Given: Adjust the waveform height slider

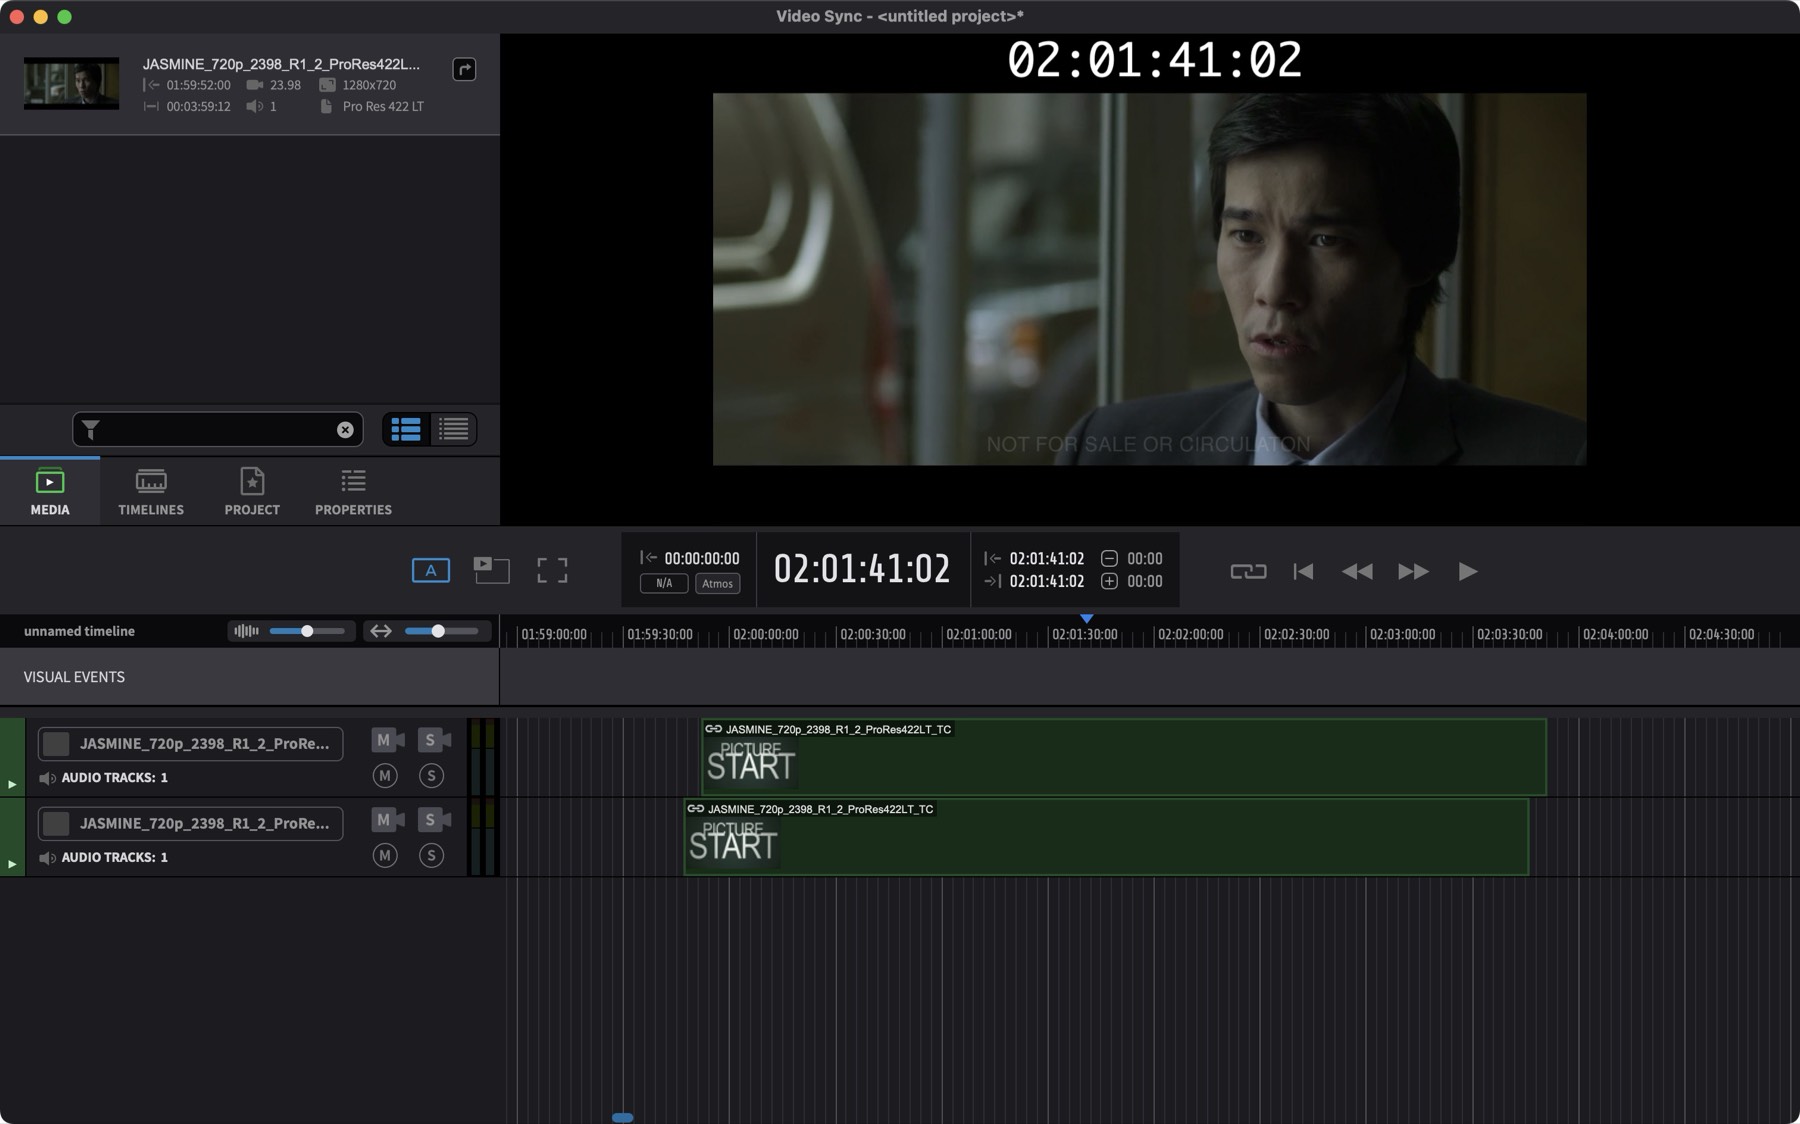Looking at the screenshot, I should coord(308,631).
